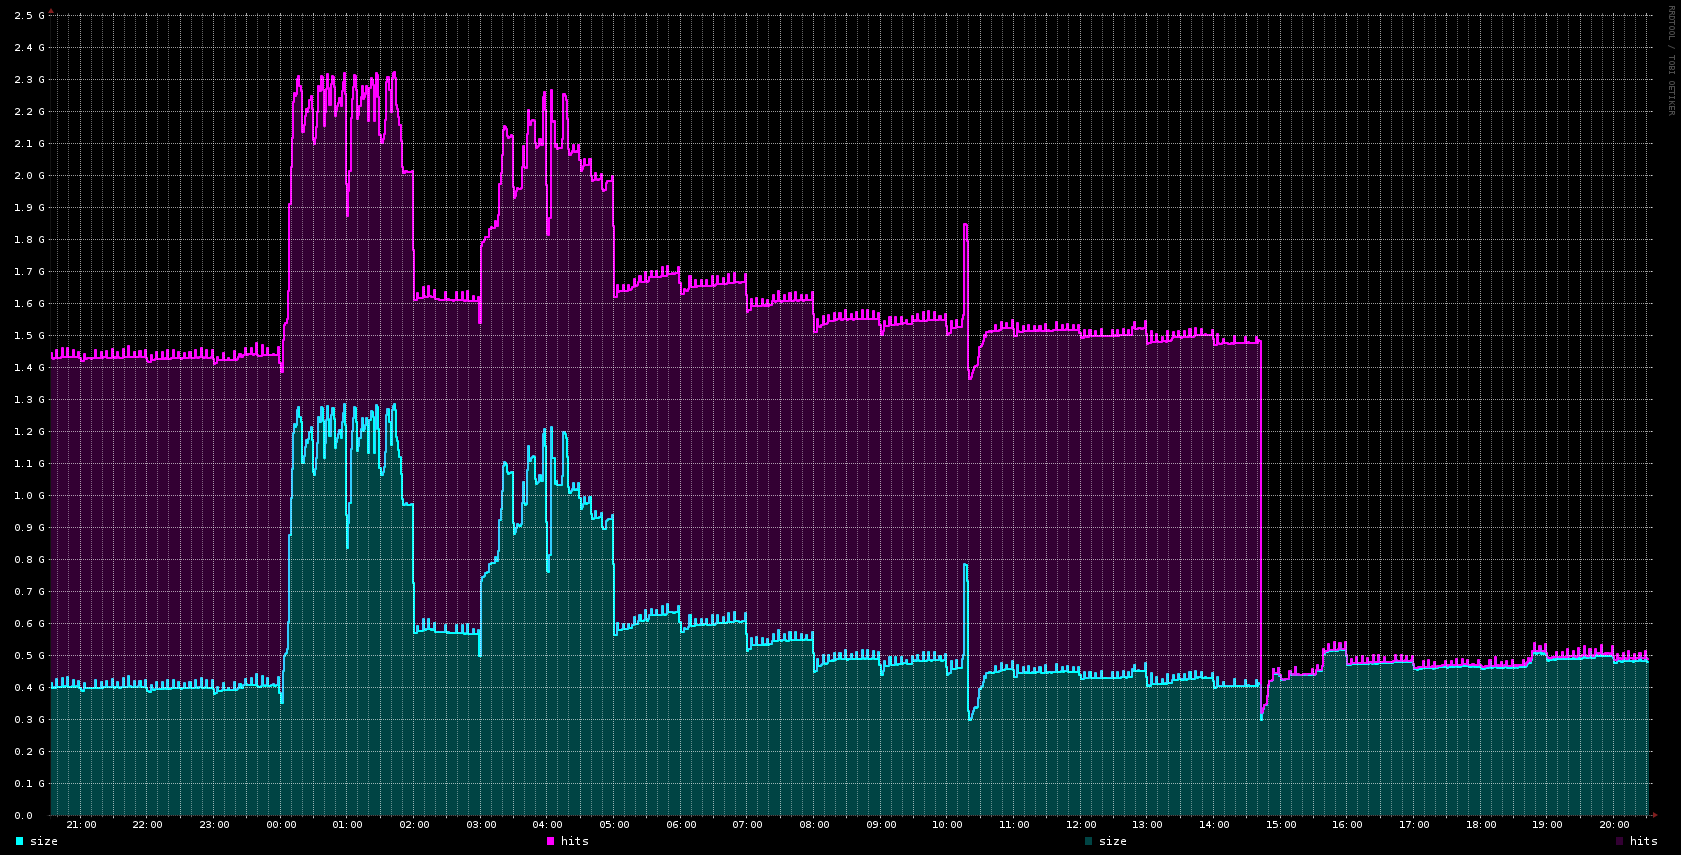The height and width of the screenshot is (855, 1681).
Task: Click the red arrow at x-axis right end
Action: point(1655,815)
